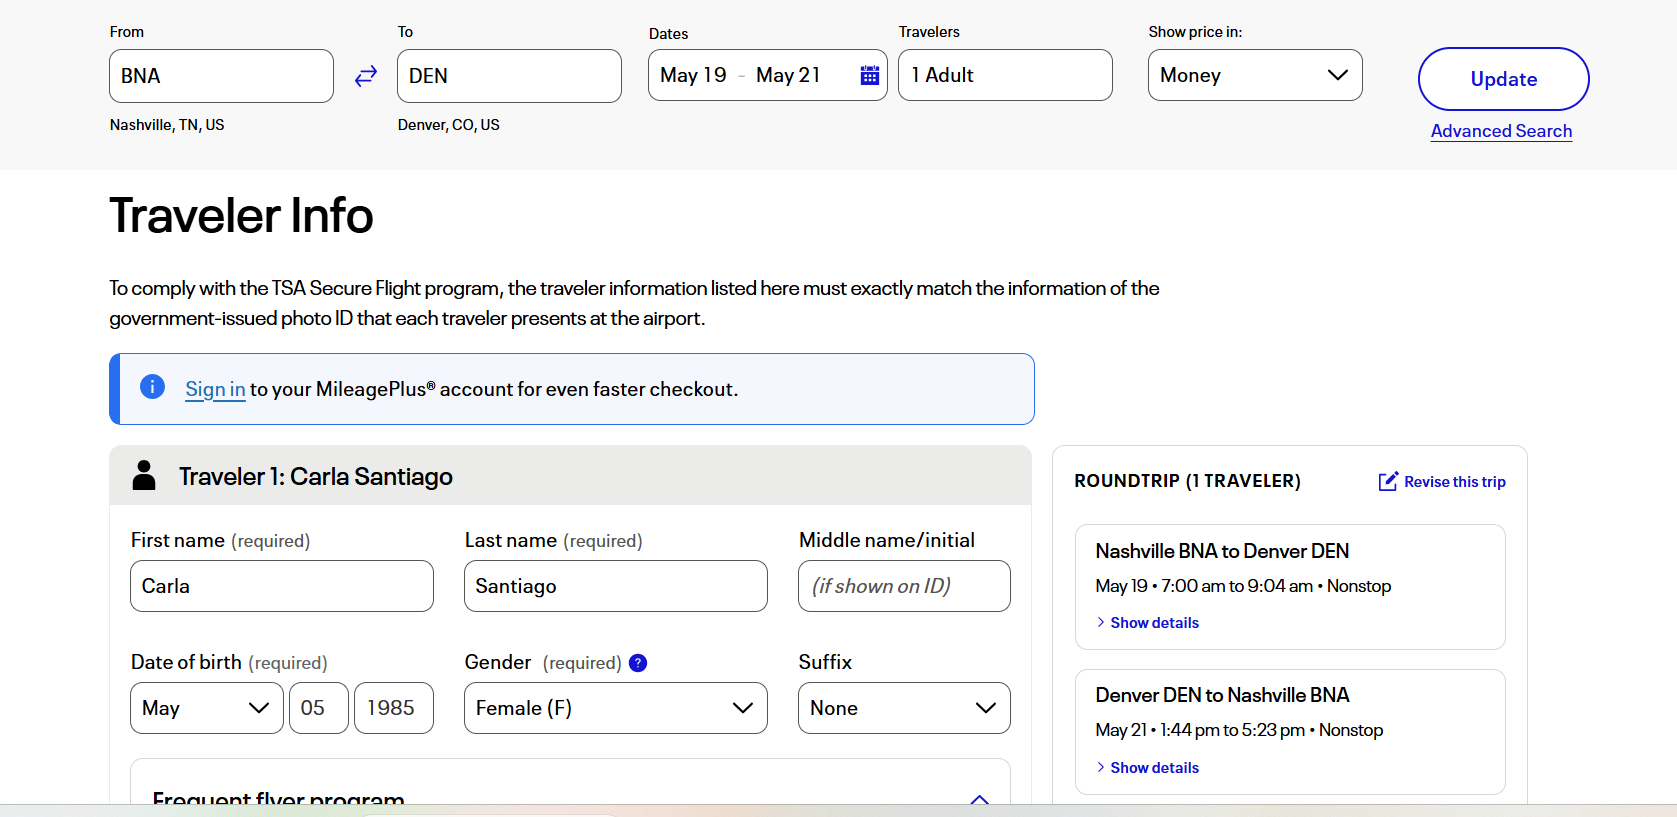Click the Denver DEN to Nashville BNA title
Viewport: 1677px width, 817px height.
click(1222, 695)
